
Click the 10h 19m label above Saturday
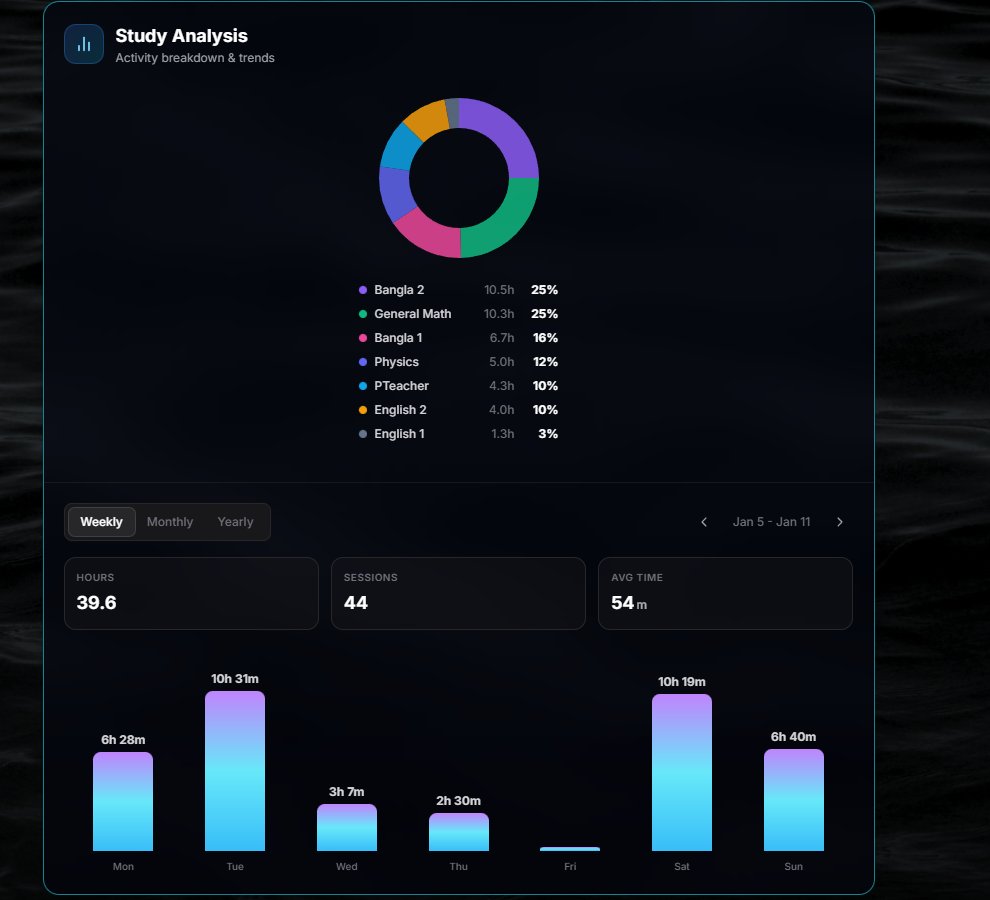(x=682, y=682)
